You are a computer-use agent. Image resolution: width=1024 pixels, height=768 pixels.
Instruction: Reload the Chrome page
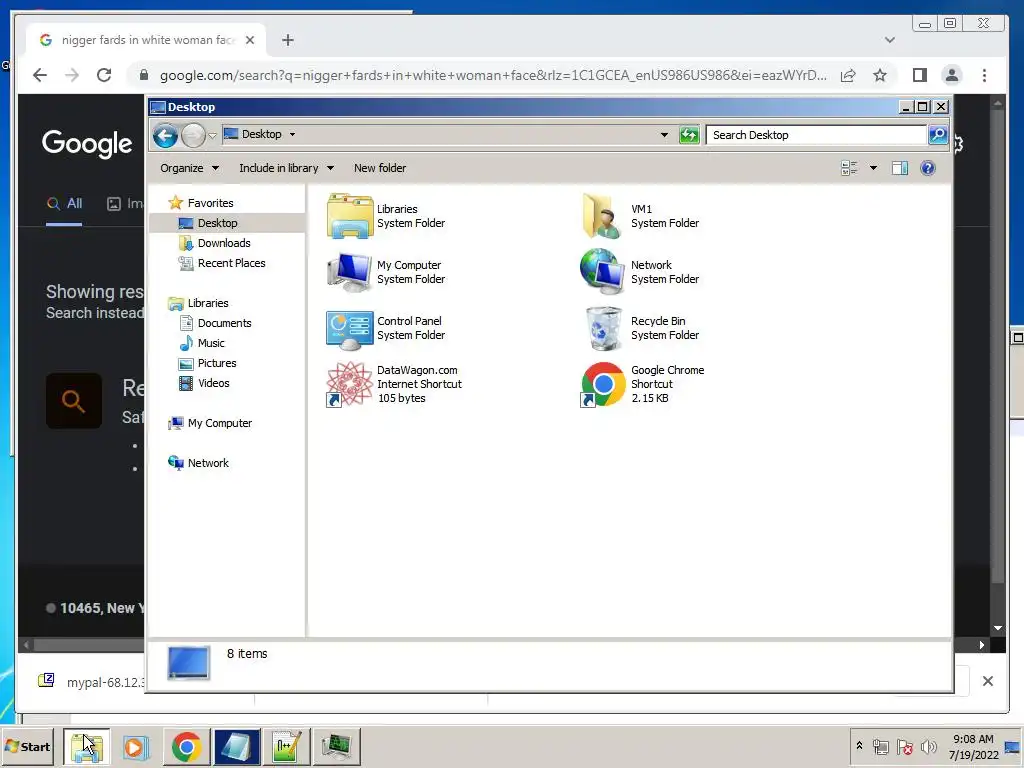(x=104, y=75)
